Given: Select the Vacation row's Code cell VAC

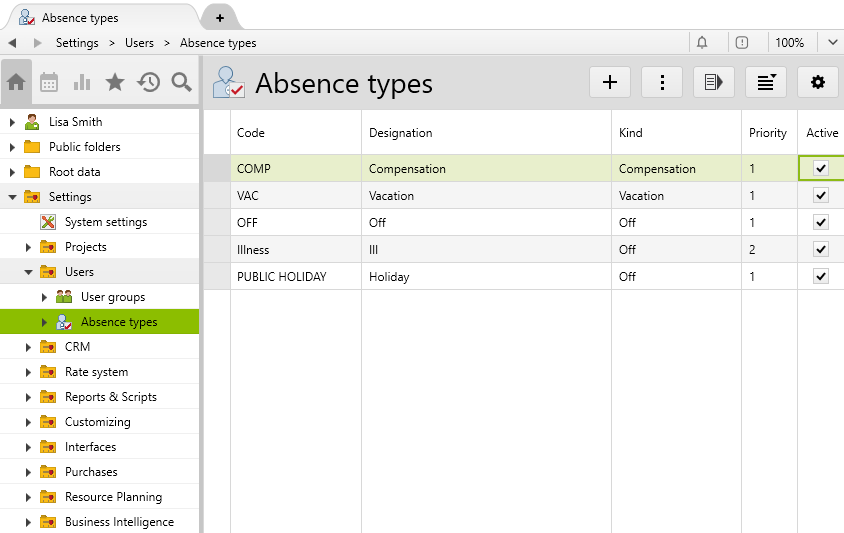Looking at the screenshot, I should pos(248,196).
